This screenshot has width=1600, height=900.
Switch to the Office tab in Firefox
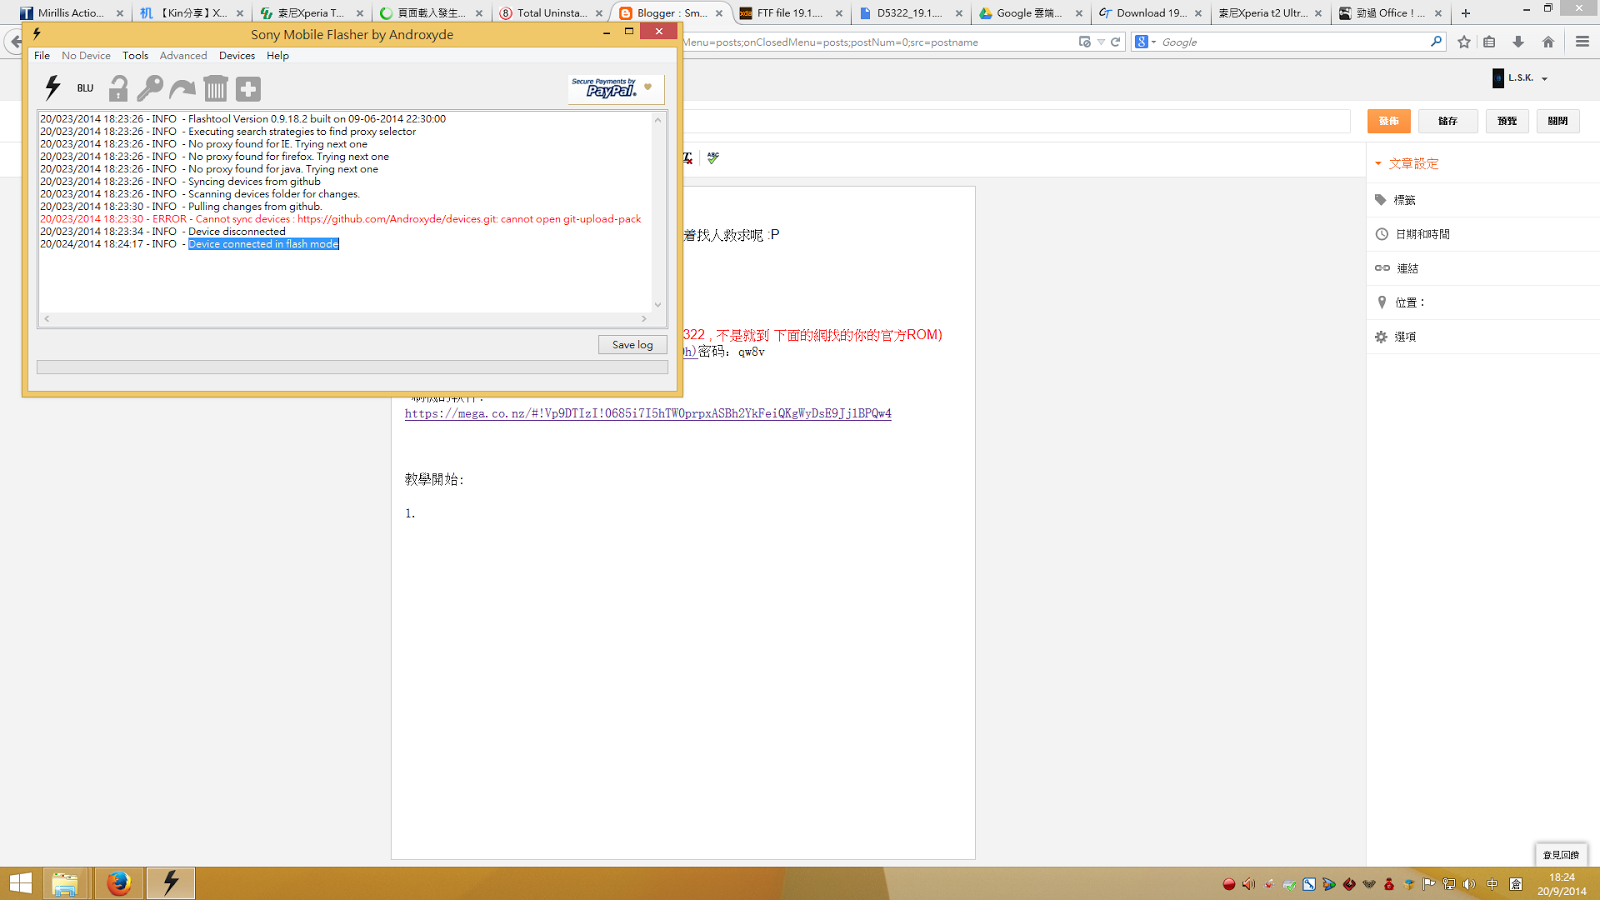pos(1389,13)
